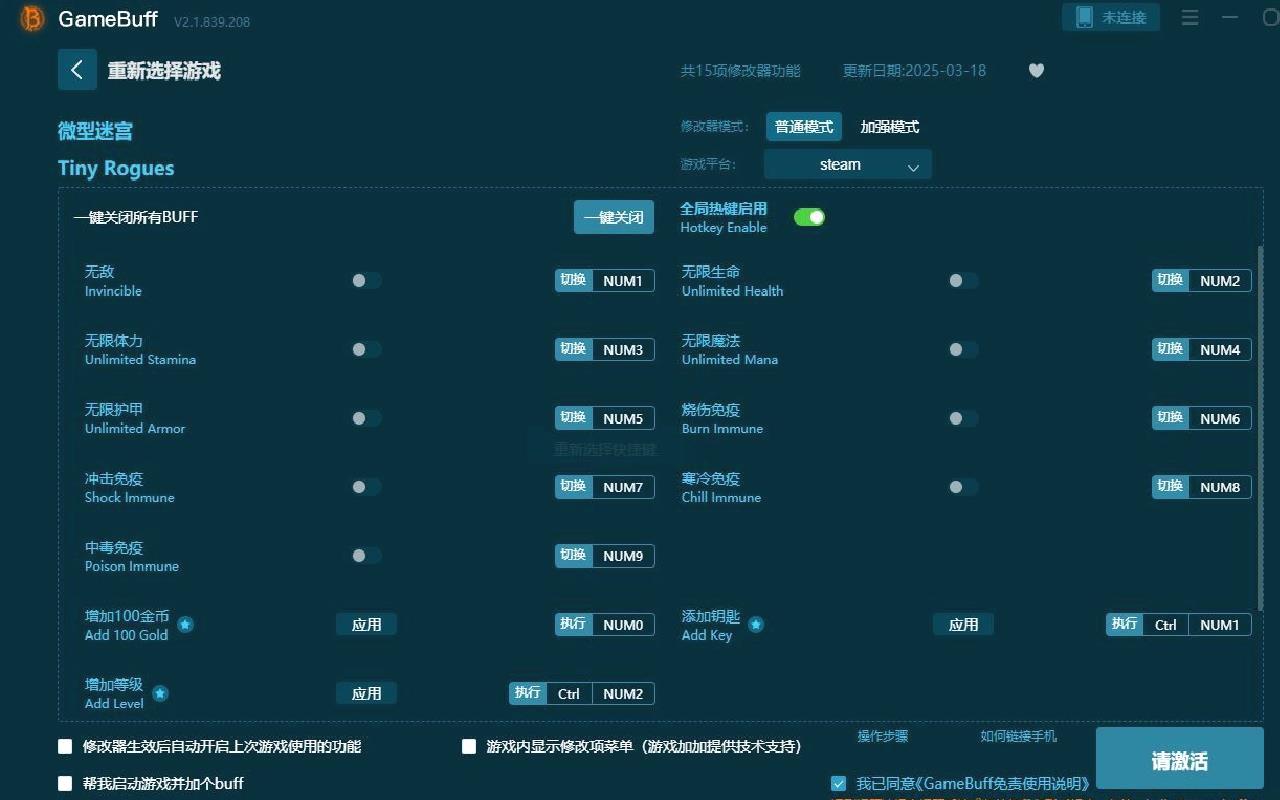Click star icon next to Add Key
Screen dimensions: 1280x800
(x=756, y=625)
